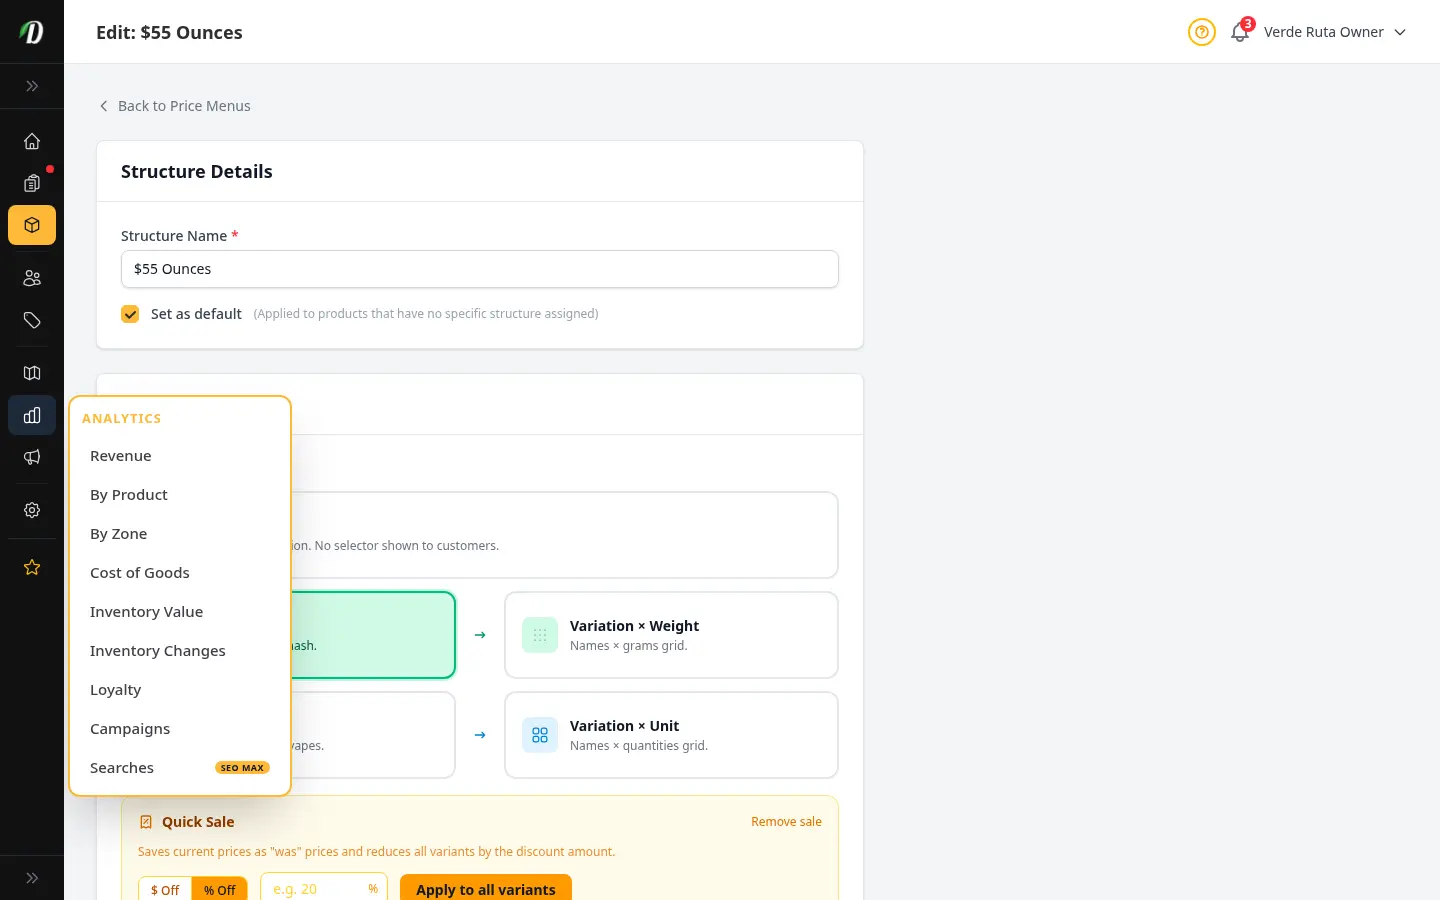Open Revenue analytics
The height and width of the screenshot is (900, 1440).
point(180,456)
